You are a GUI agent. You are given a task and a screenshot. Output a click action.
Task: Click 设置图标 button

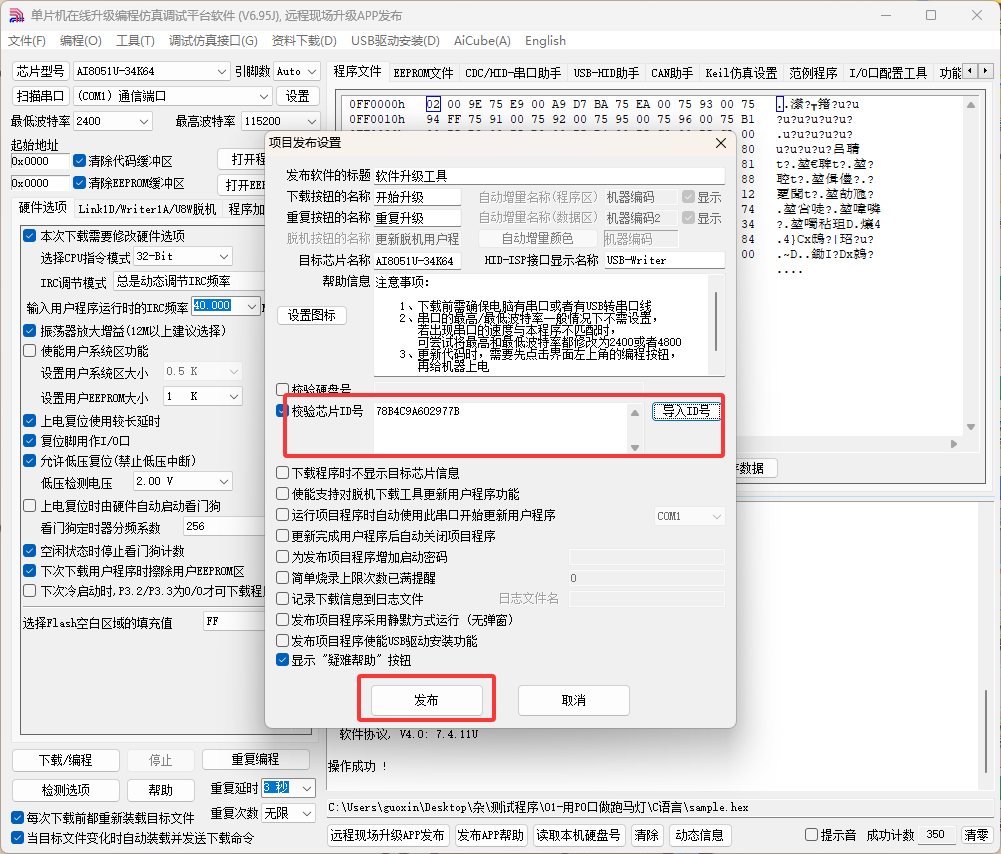pyautogui.click(x=312, y=315)
